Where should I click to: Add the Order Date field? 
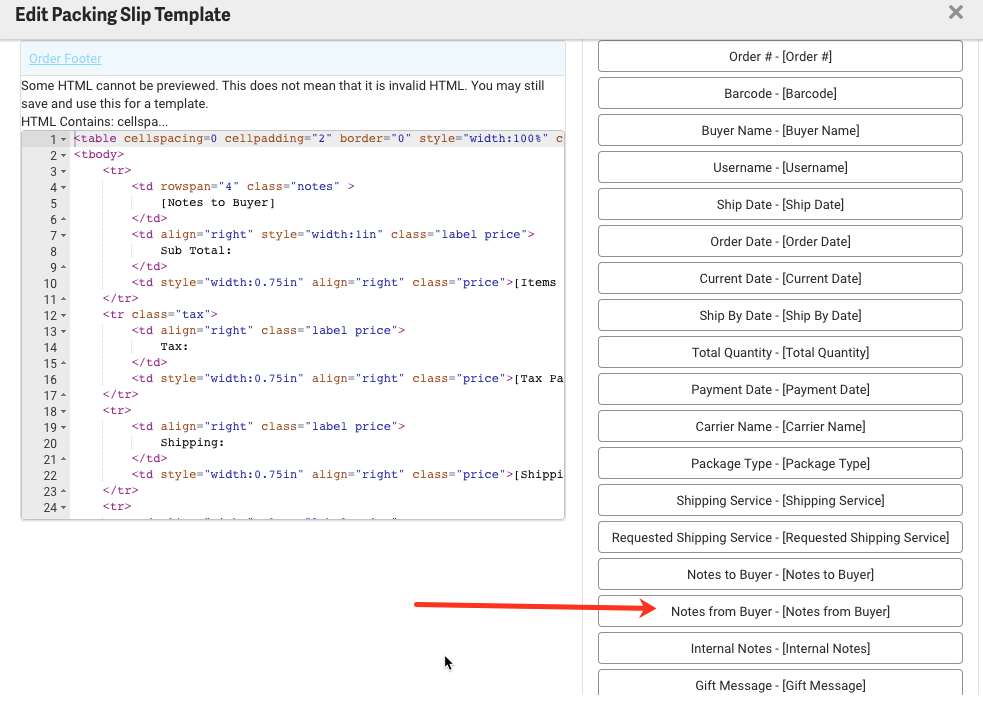tap(779, 241)
